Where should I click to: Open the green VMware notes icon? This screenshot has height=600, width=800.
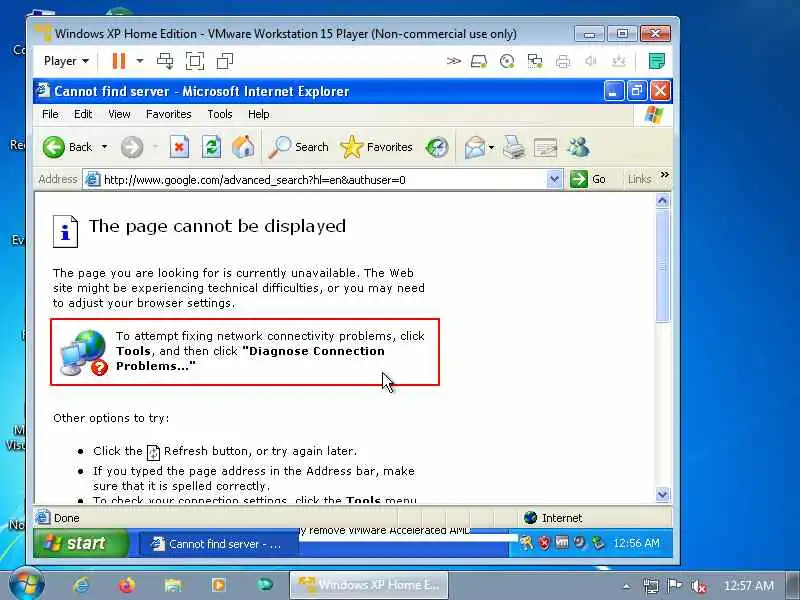click(x=657, y=61)
